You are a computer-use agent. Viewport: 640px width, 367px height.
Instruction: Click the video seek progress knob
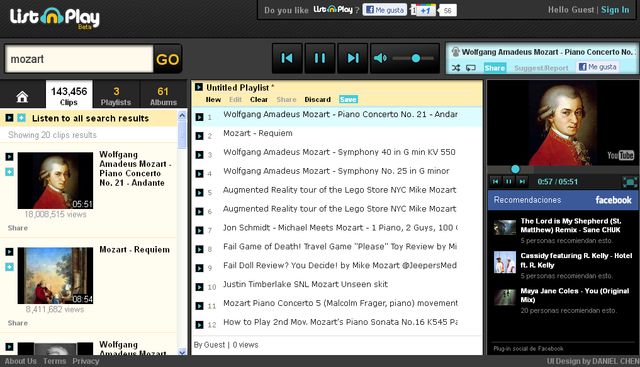515,169
